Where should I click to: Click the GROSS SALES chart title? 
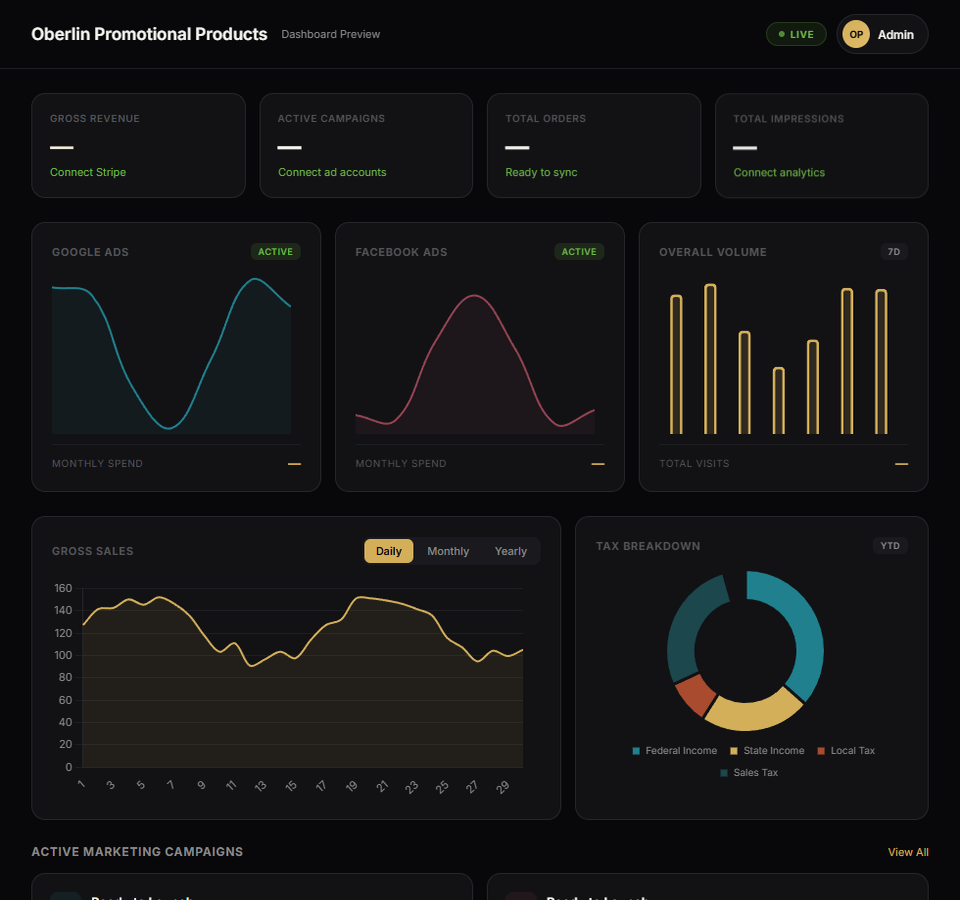point(92,551)
